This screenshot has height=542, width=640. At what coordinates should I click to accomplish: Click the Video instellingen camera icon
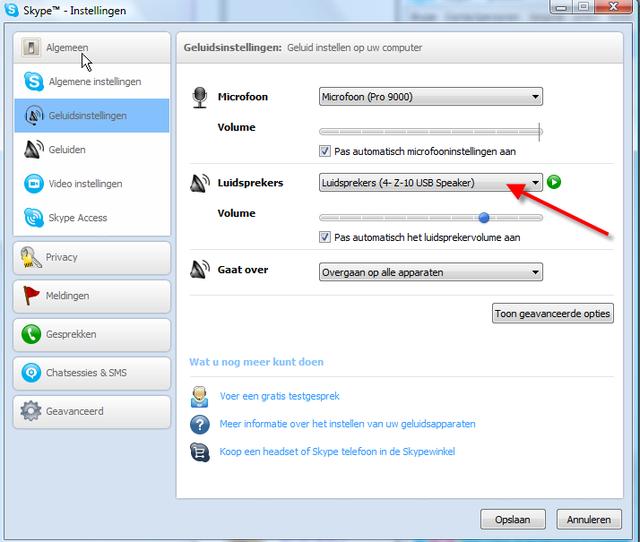click(34, 184)
